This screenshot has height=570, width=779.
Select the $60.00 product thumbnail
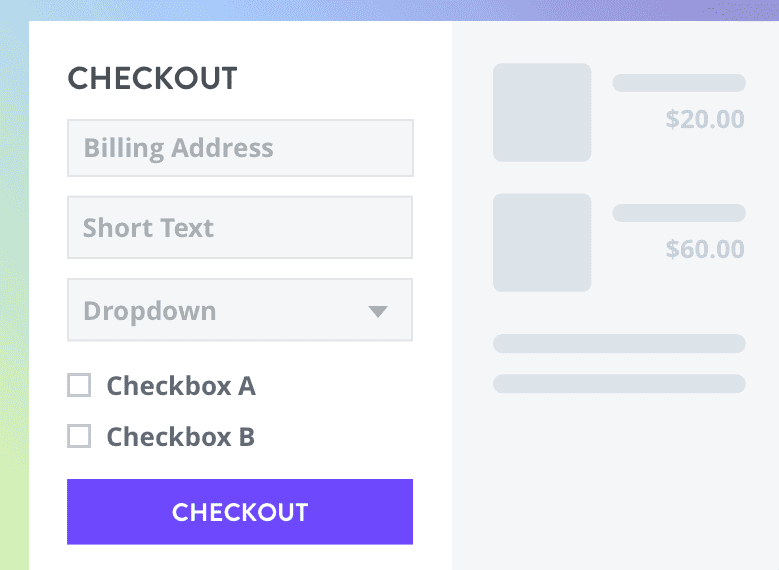pyautogui.click(x=542, y=242)
